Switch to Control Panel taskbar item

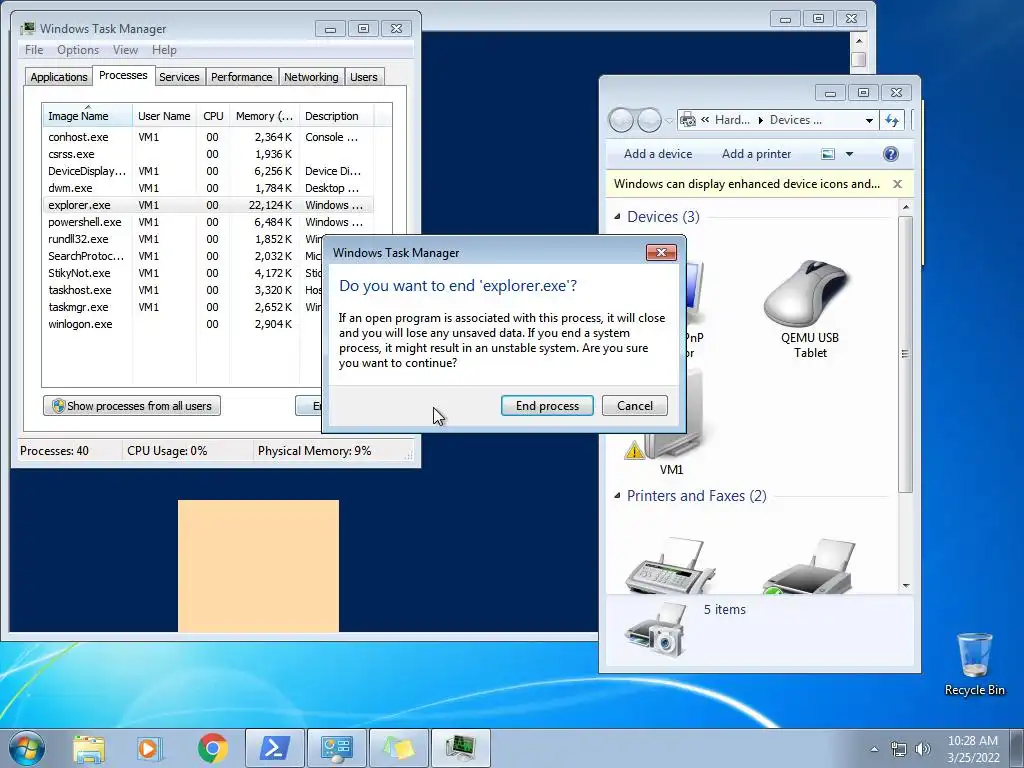337,748
